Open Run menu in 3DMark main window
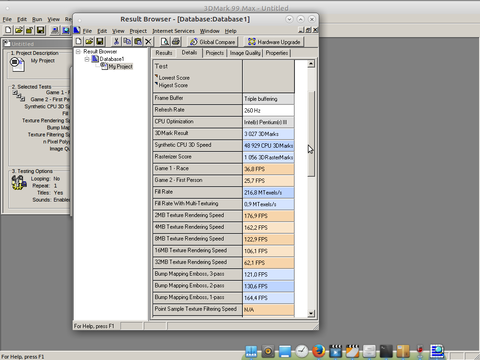 tap(37, 19)
